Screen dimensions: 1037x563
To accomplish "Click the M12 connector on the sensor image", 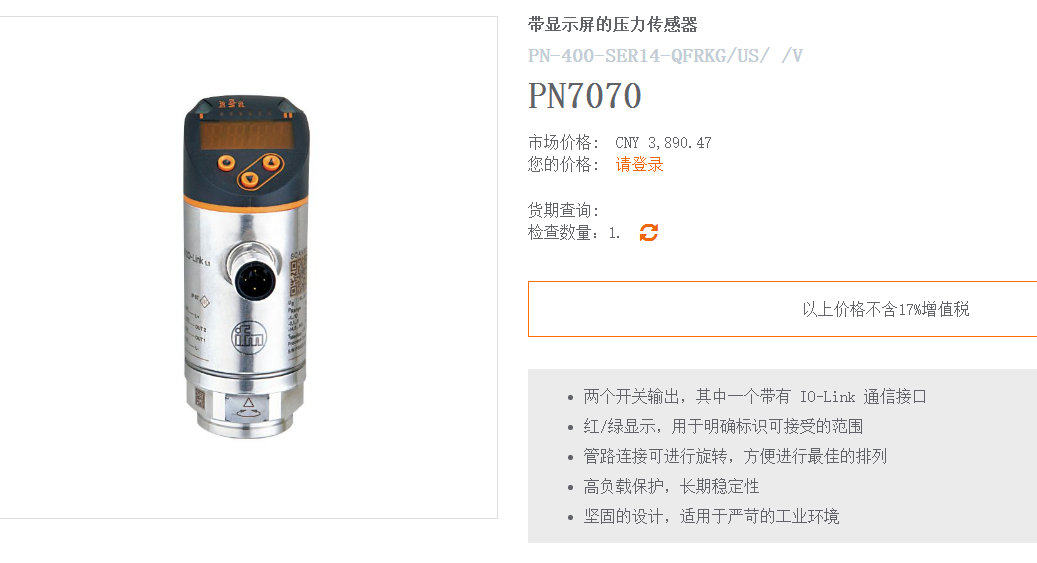I will 253,278.
